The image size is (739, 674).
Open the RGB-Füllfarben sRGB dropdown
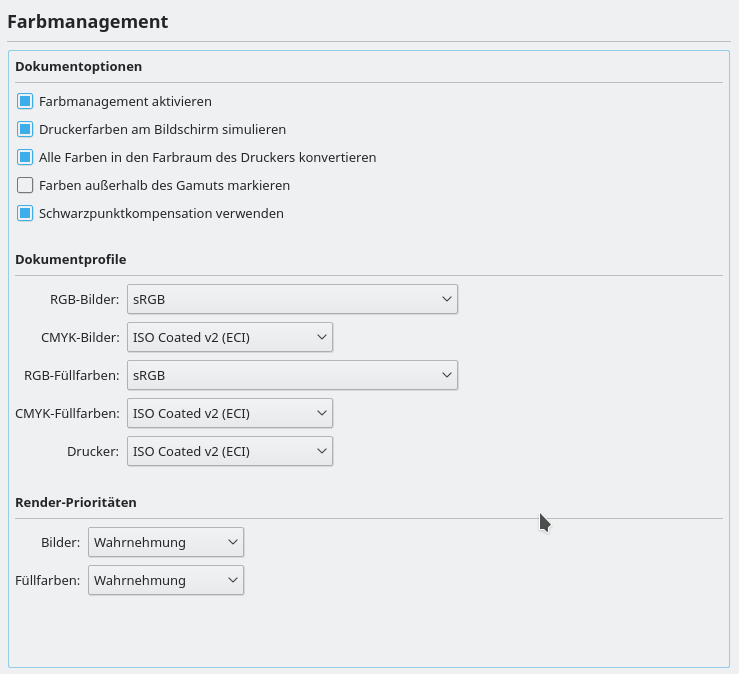click(292, 375)
